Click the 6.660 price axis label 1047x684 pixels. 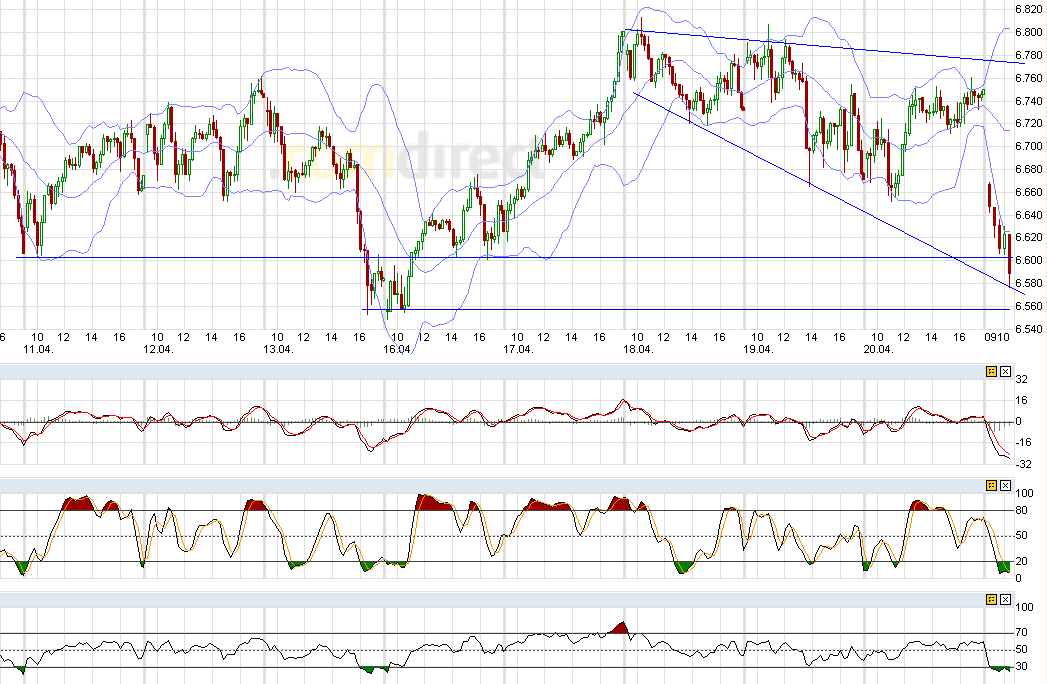tap(1028, 192)
